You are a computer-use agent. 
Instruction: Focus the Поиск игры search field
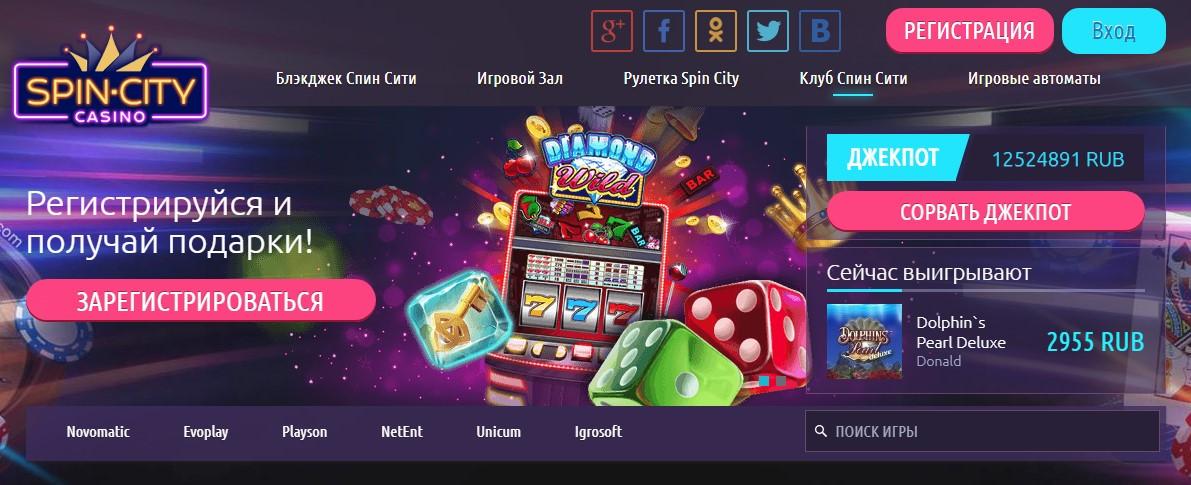click(x=982, y=432)
